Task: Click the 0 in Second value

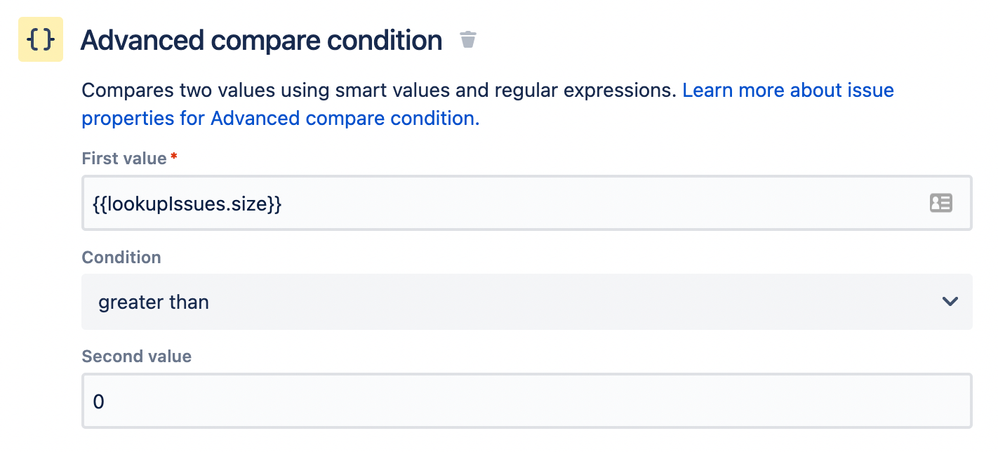Action: pyautogui.click(x=98, y=401)
